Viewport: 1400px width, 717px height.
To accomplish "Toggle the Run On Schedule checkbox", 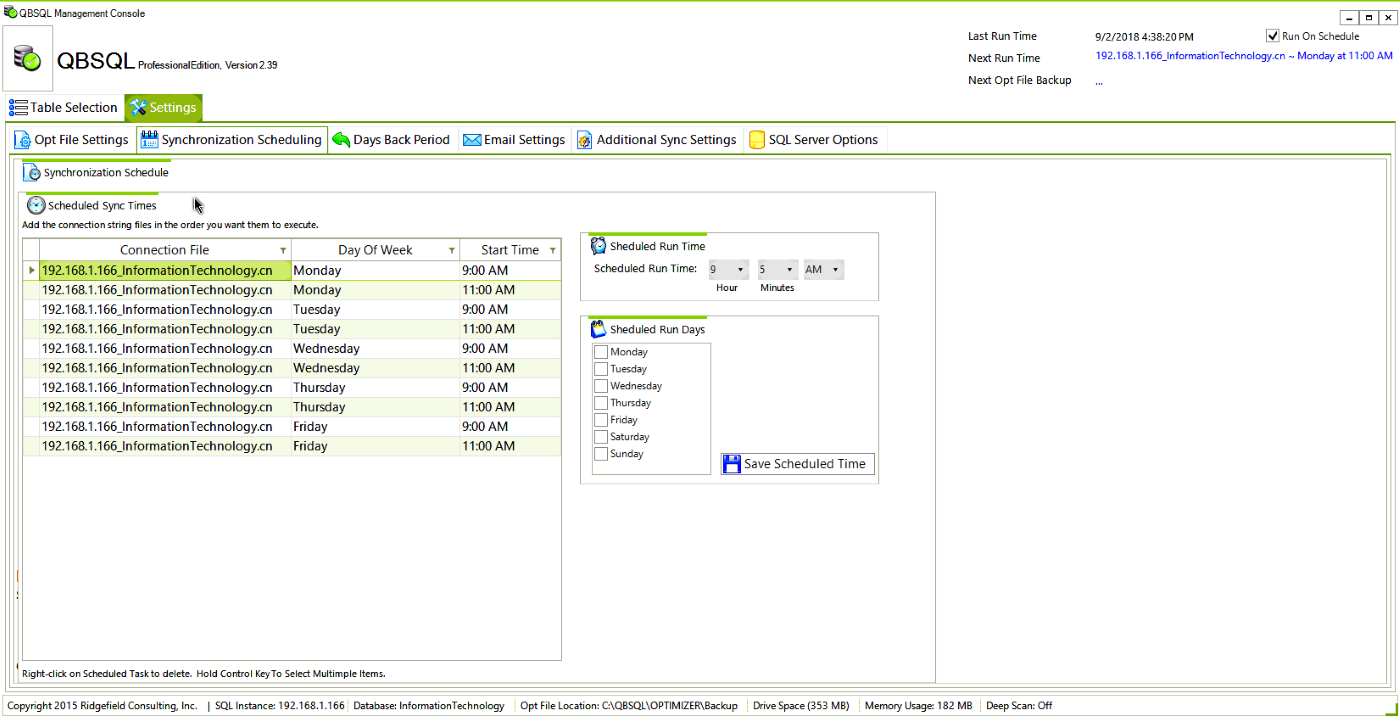I will click(1273, 36).
